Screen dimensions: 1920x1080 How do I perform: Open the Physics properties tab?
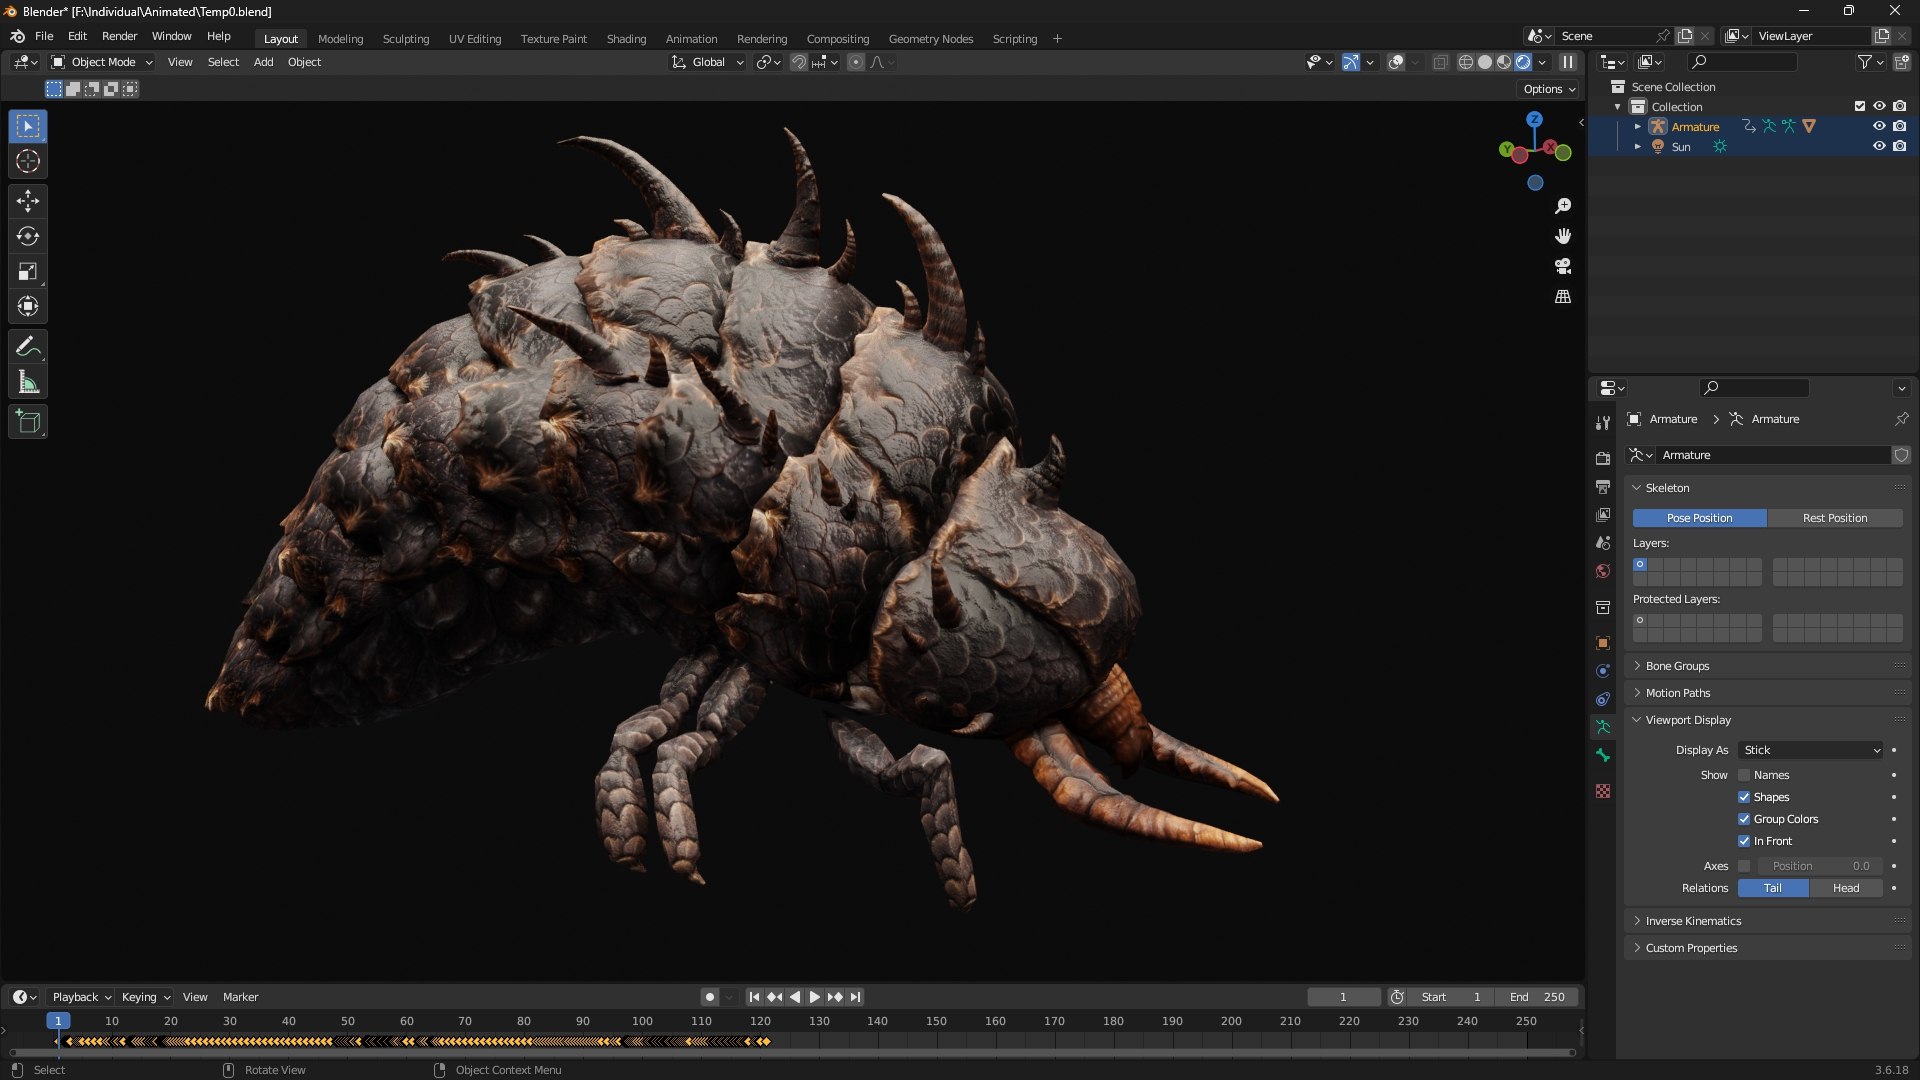[x=1603, y=671]
